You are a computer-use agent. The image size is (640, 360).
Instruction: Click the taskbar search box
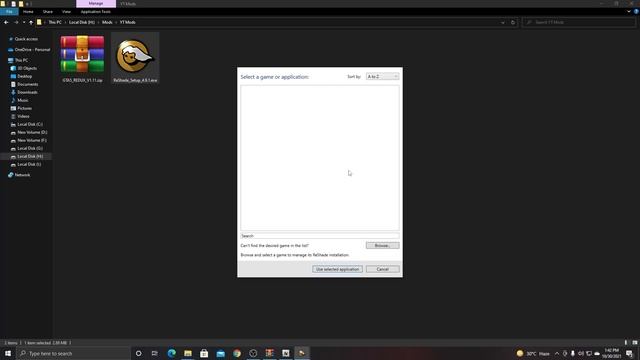click(x=73, y=353)
